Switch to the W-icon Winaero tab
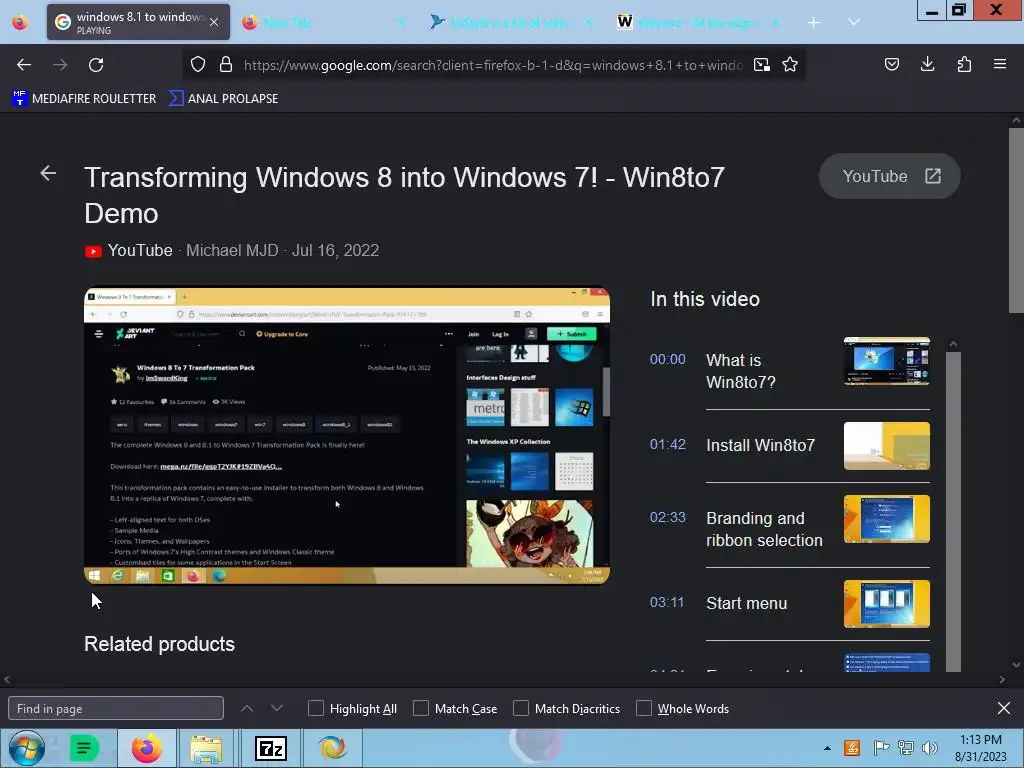The height and width of the screenshot is (768, 1024). click(699, 23)
